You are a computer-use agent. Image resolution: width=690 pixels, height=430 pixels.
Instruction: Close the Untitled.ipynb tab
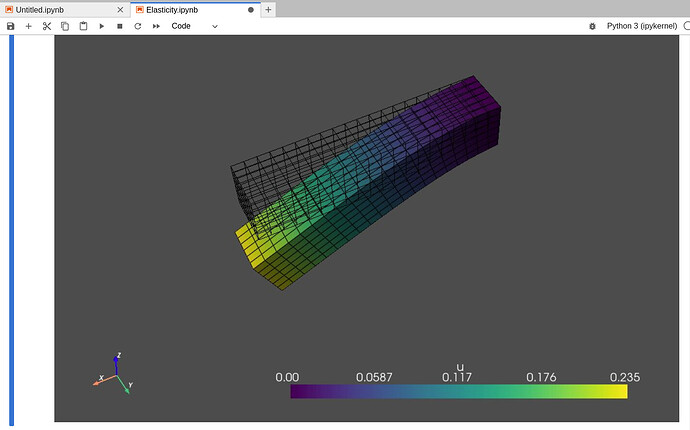coord(120,10)
